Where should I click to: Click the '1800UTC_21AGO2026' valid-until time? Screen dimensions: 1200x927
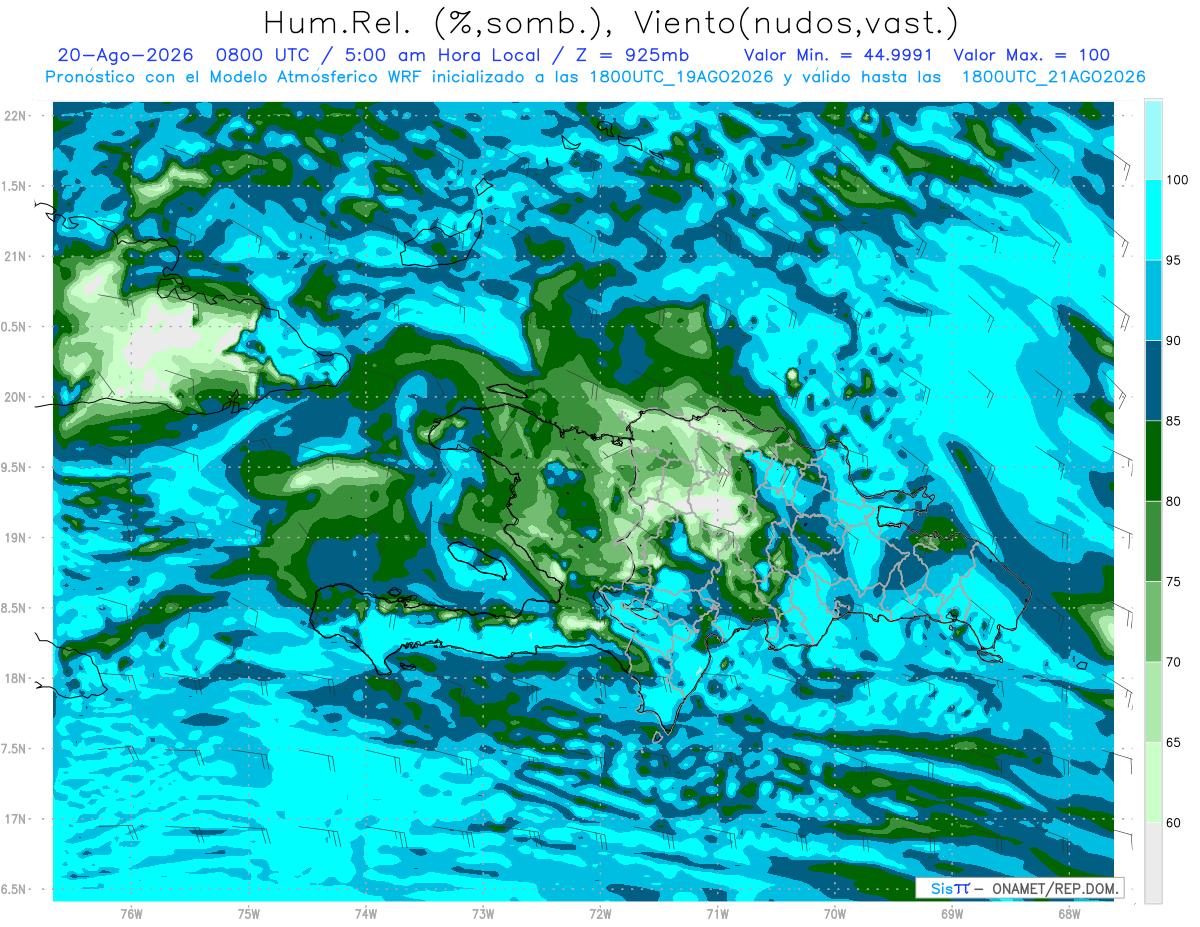coord(1053,77)
